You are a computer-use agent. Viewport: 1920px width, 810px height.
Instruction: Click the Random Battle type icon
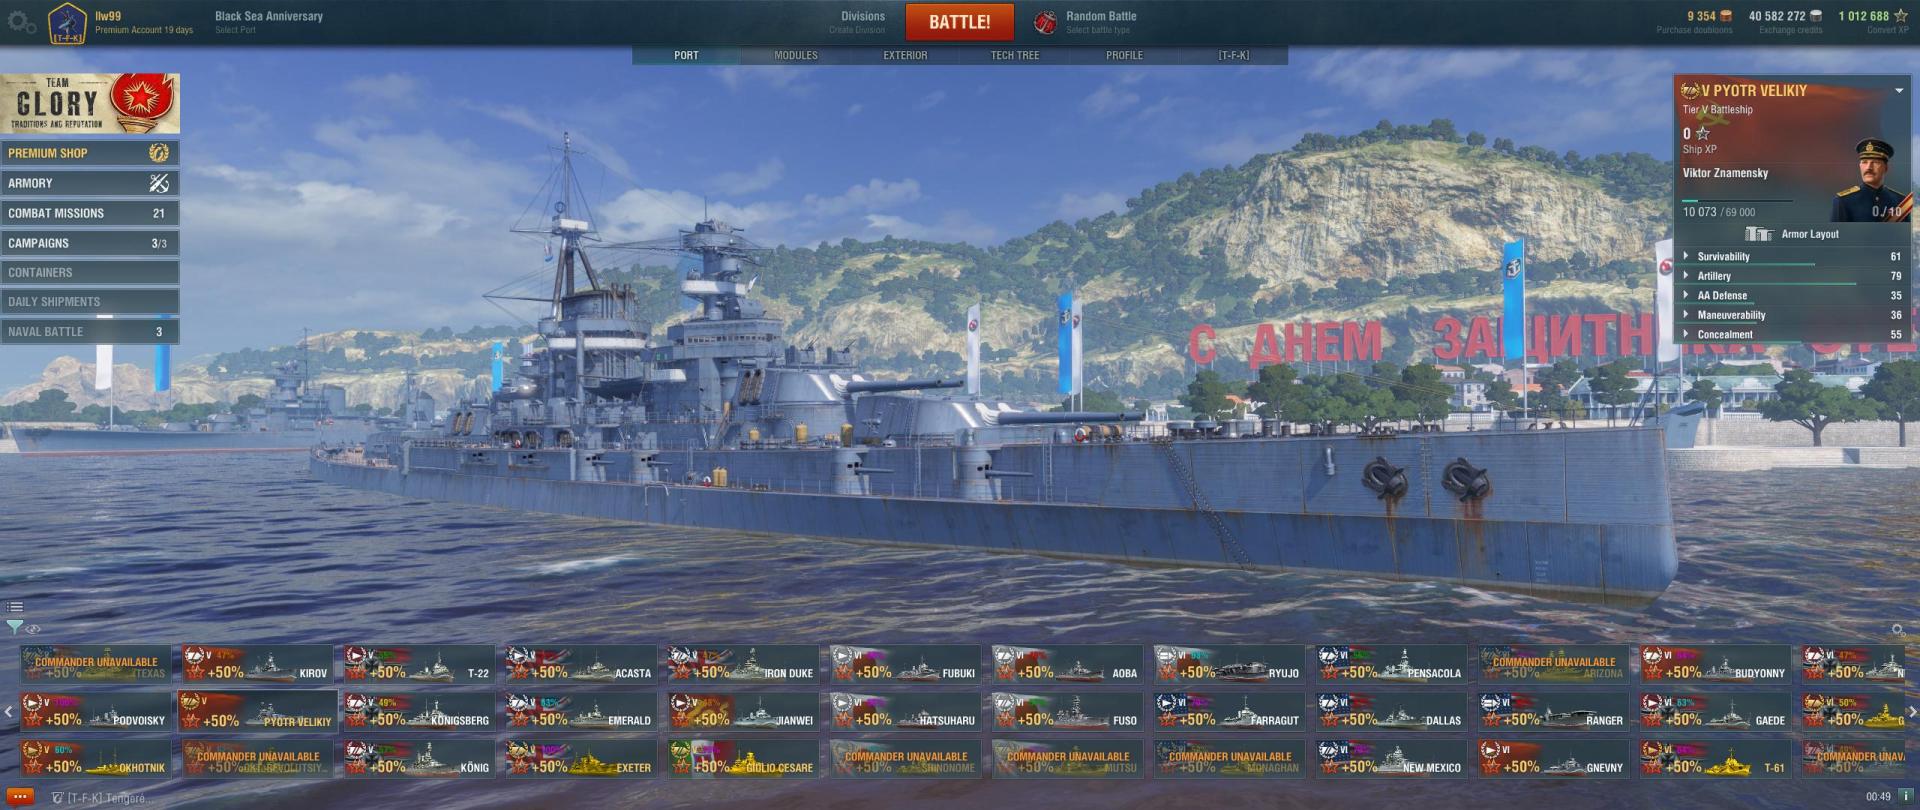[x=1045, y=22]
